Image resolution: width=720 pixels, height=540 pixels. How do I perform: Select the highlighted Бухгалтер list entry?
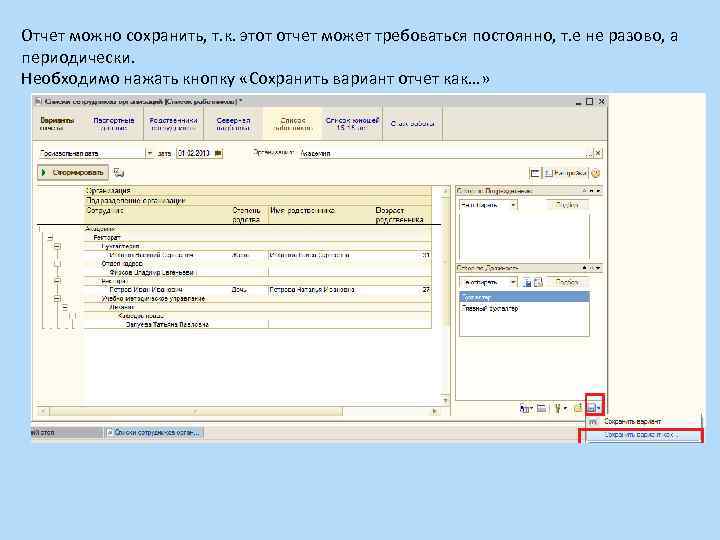tap(524, 297)
